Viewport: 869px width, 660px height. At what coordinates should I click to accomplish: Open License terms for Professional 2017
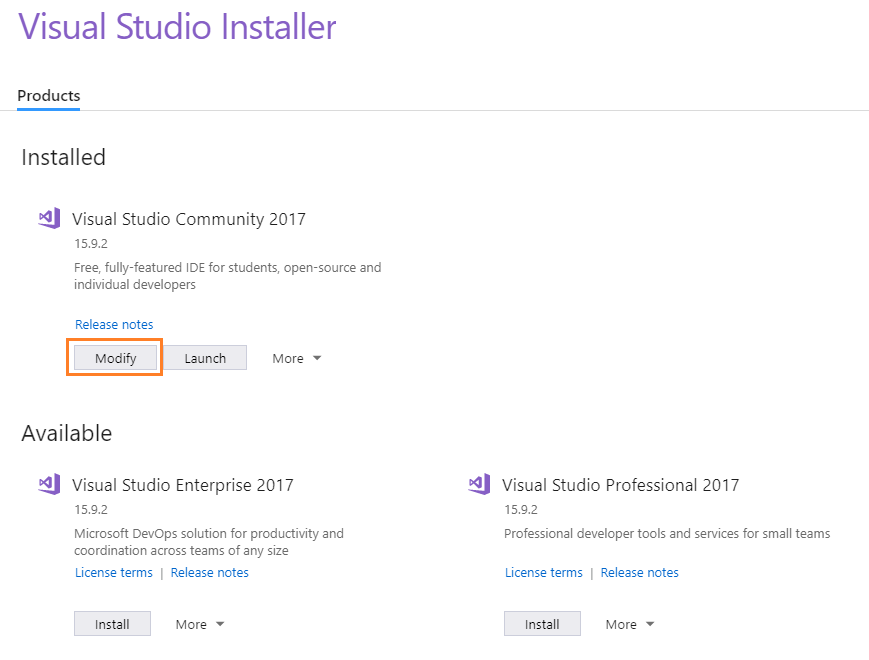click(x=544, y=573)
